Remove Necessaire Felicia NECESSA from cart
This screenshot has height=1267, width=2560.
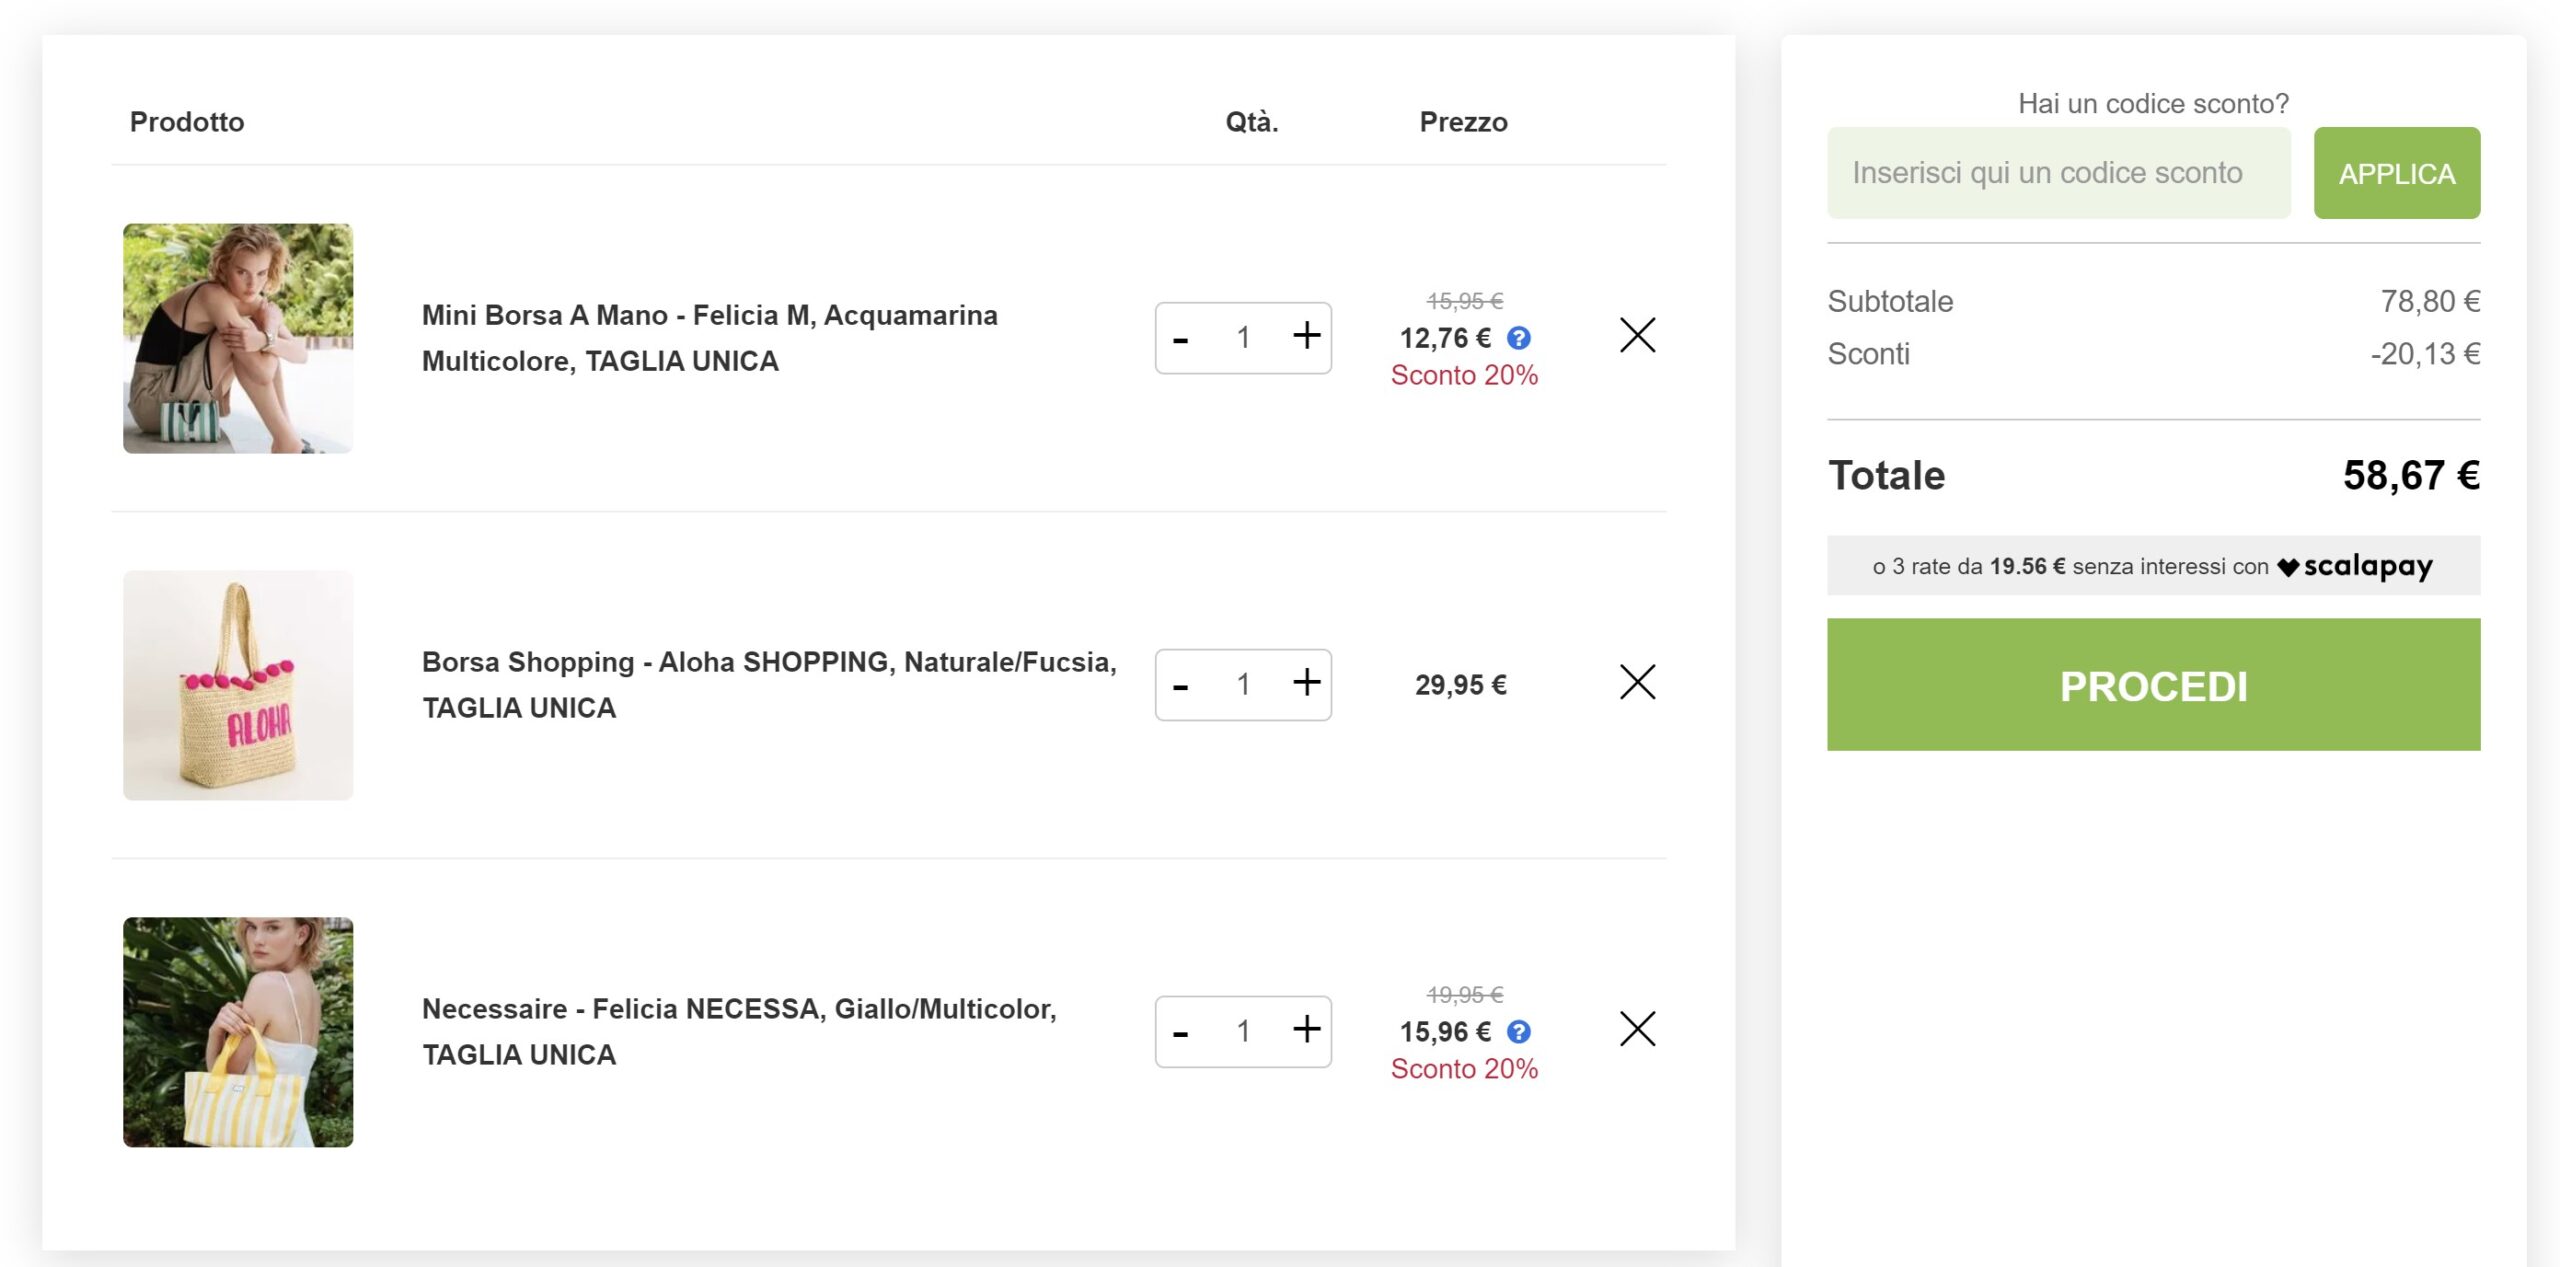coord(1637,1029)
